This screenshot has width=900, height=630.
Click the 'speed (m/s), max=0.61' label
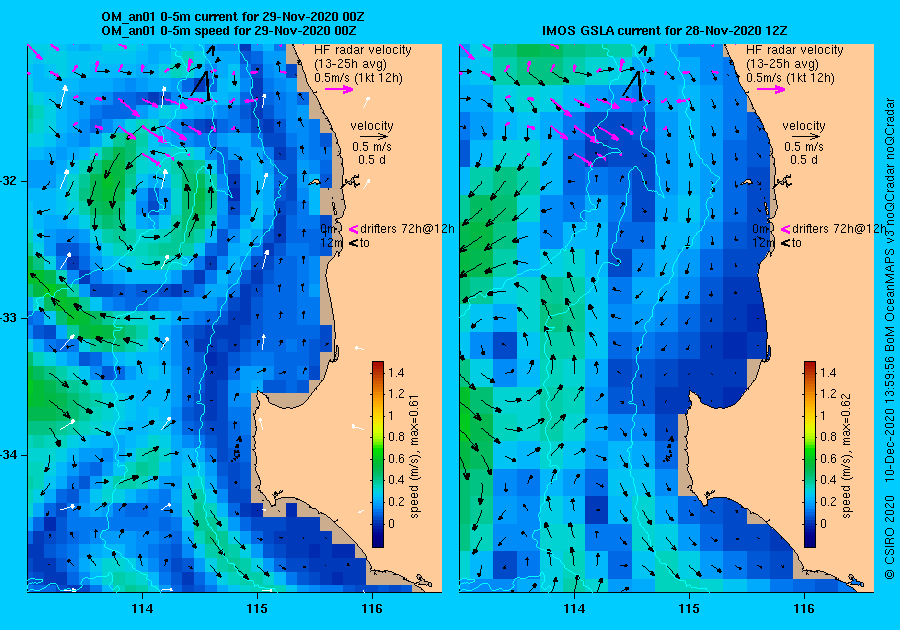[x=414, y=456]
